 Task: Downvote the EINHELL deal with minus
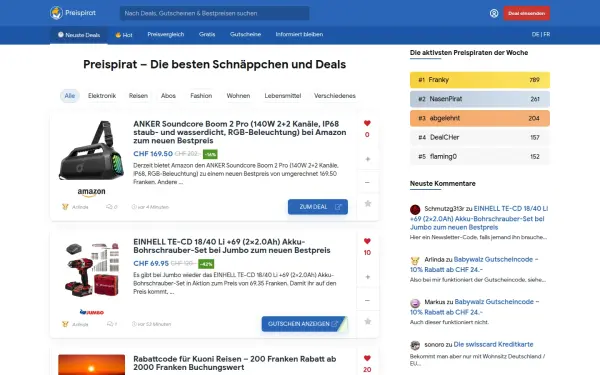[367, 300]
